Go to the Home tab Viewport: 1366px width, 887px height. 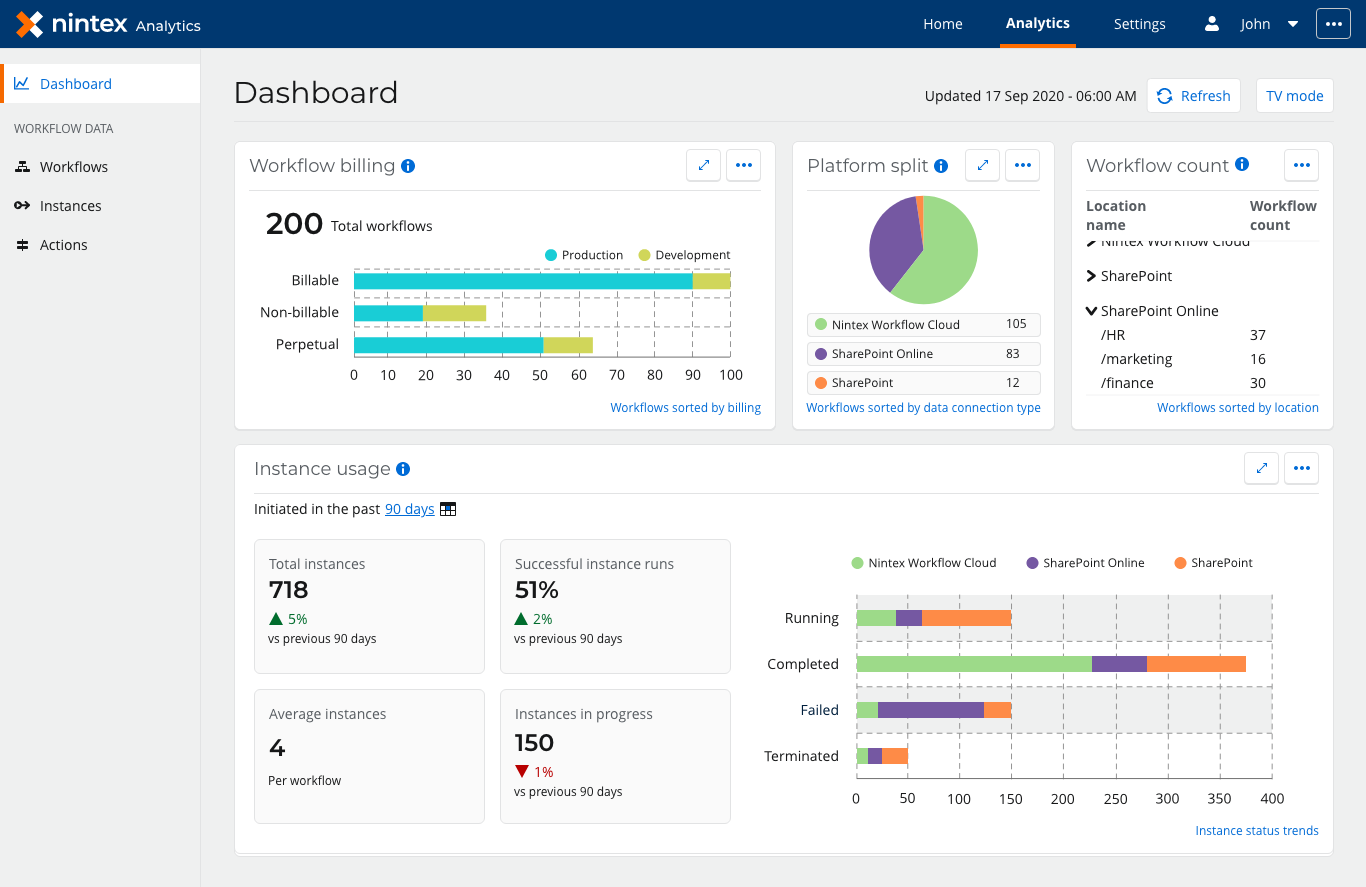point(943,24)
